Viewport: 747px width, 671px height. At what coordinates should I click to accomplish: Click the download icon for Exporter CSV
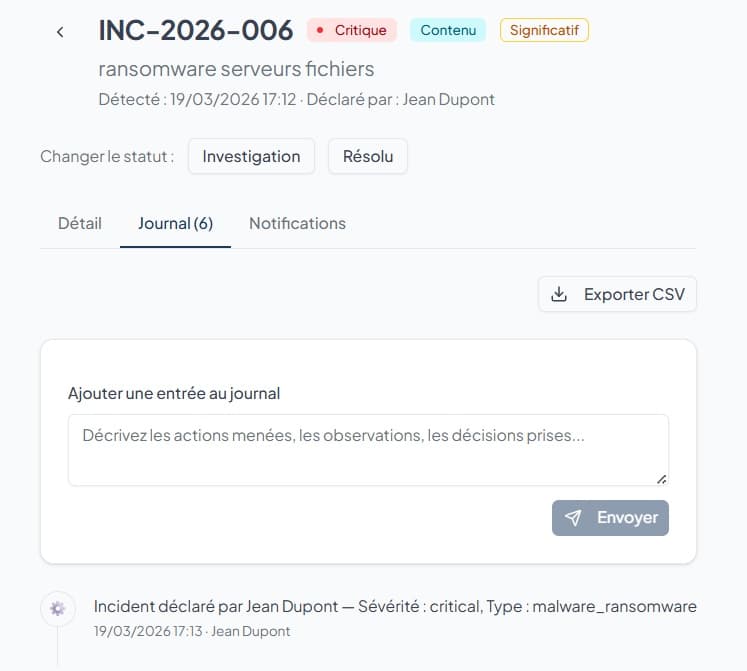pos(560,294)
